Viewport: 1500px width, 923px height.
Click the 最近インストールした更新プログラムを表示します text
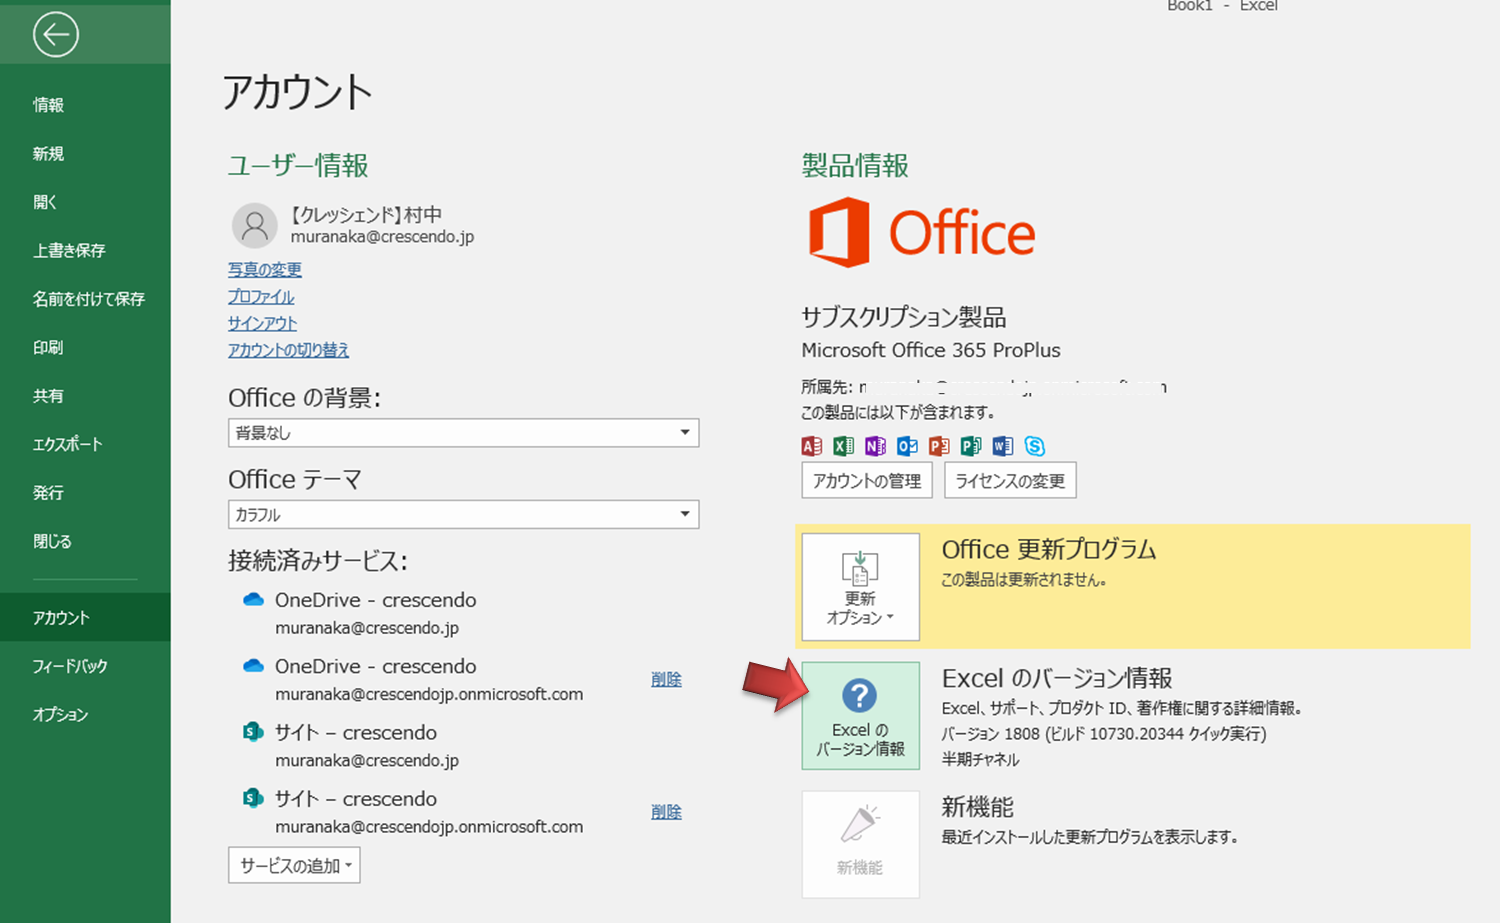[x=1090, y=837]
